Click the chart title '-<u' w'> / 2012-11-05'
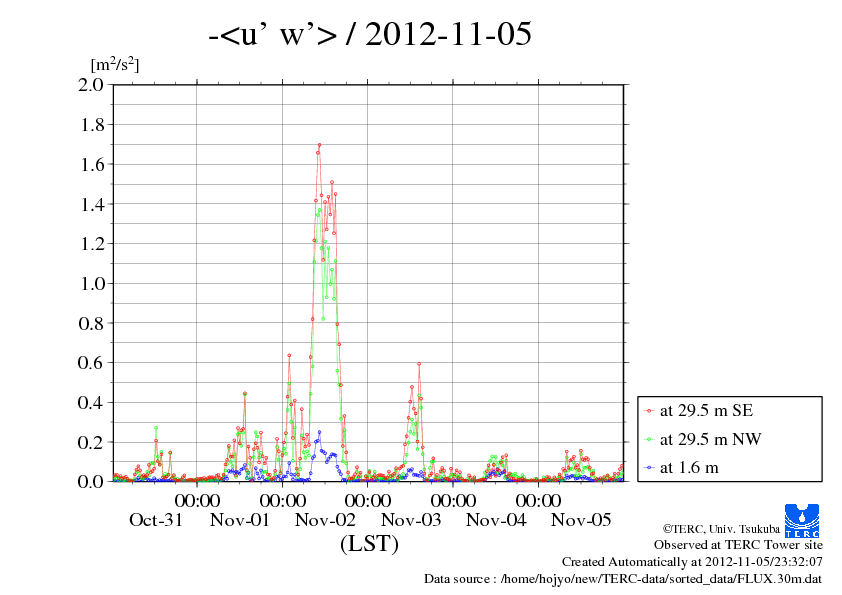 pos(370,34)
